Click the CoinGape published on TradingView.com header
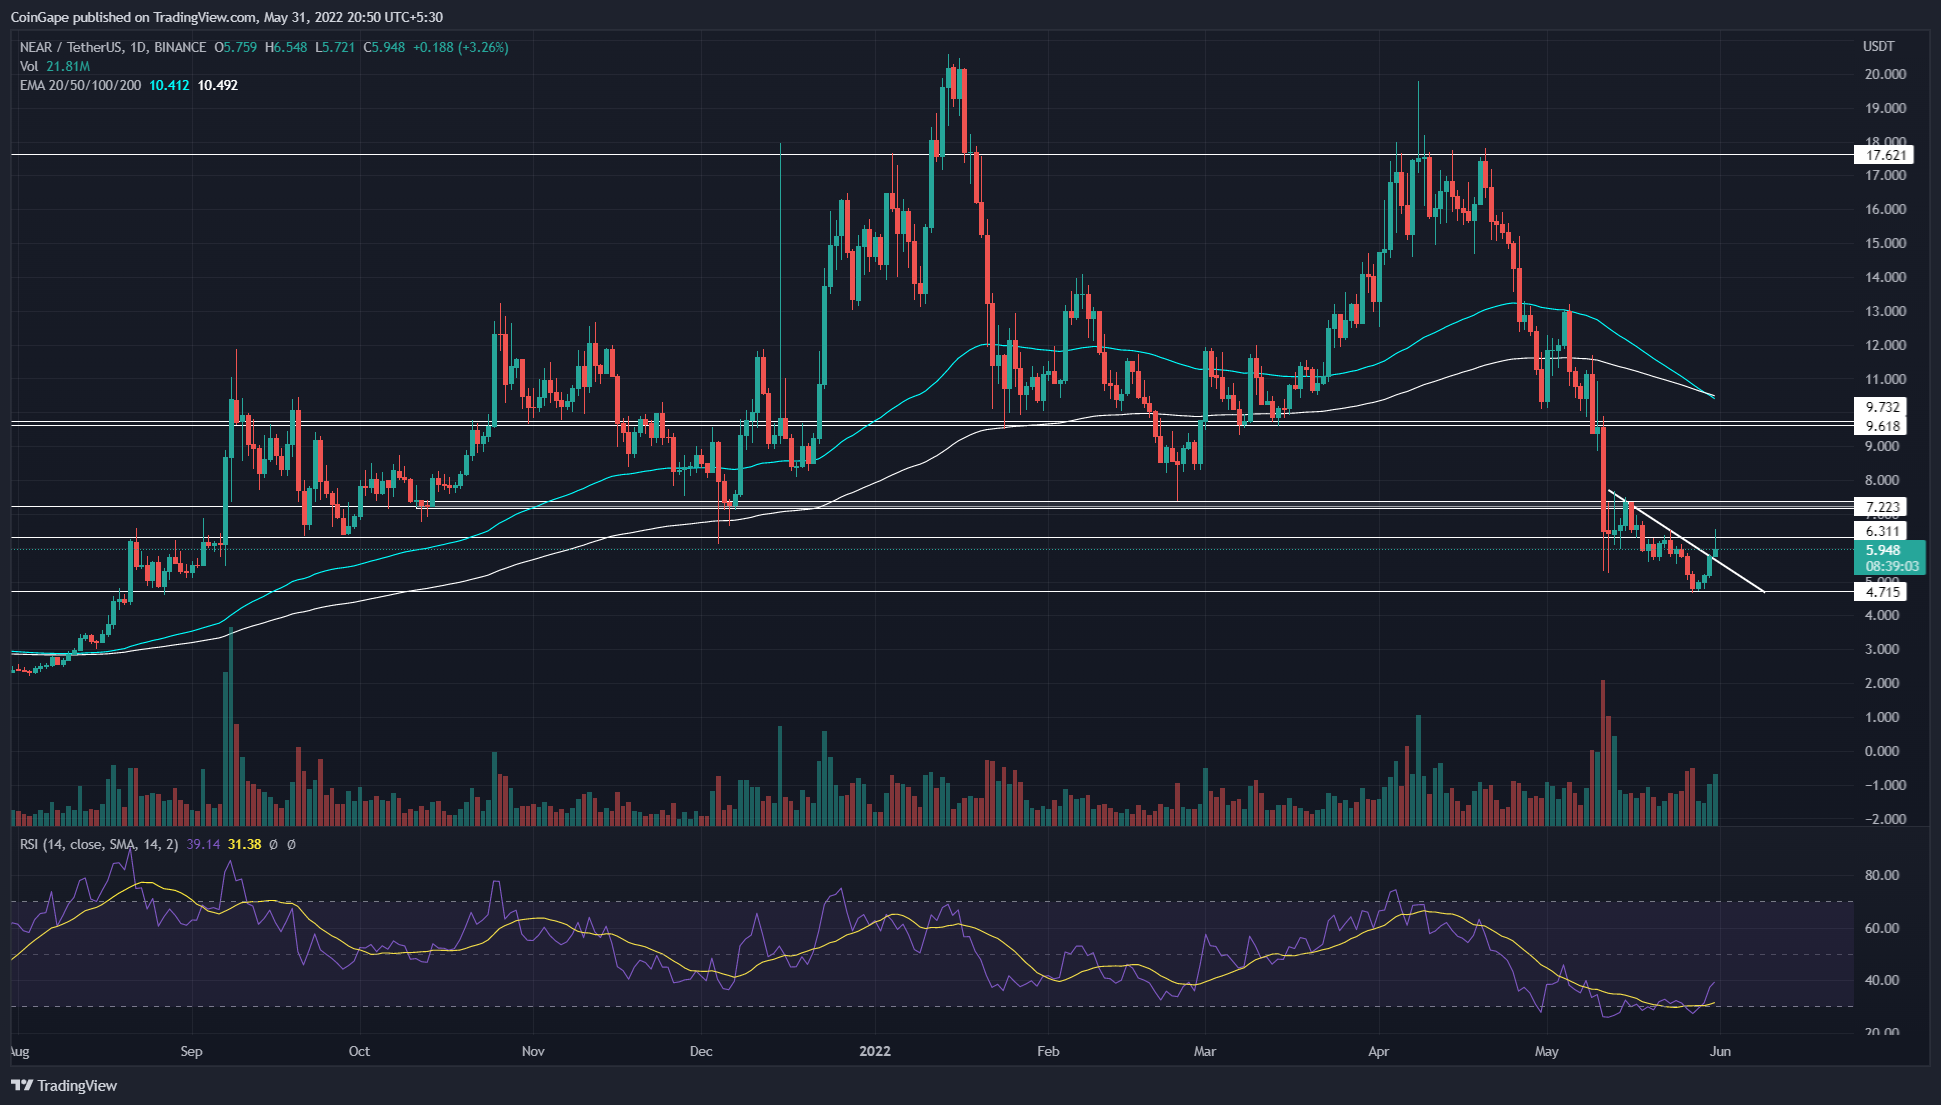The image size is (1941, 1105). 226,17
